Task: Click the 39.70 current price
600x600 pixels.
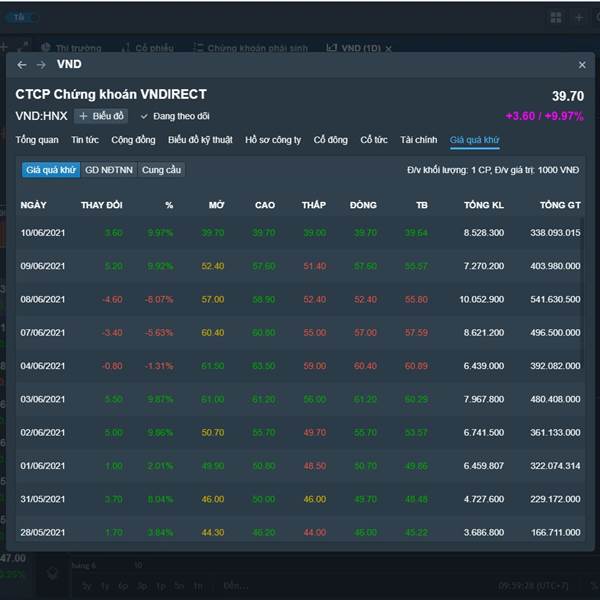Action: tap(568, 96)
